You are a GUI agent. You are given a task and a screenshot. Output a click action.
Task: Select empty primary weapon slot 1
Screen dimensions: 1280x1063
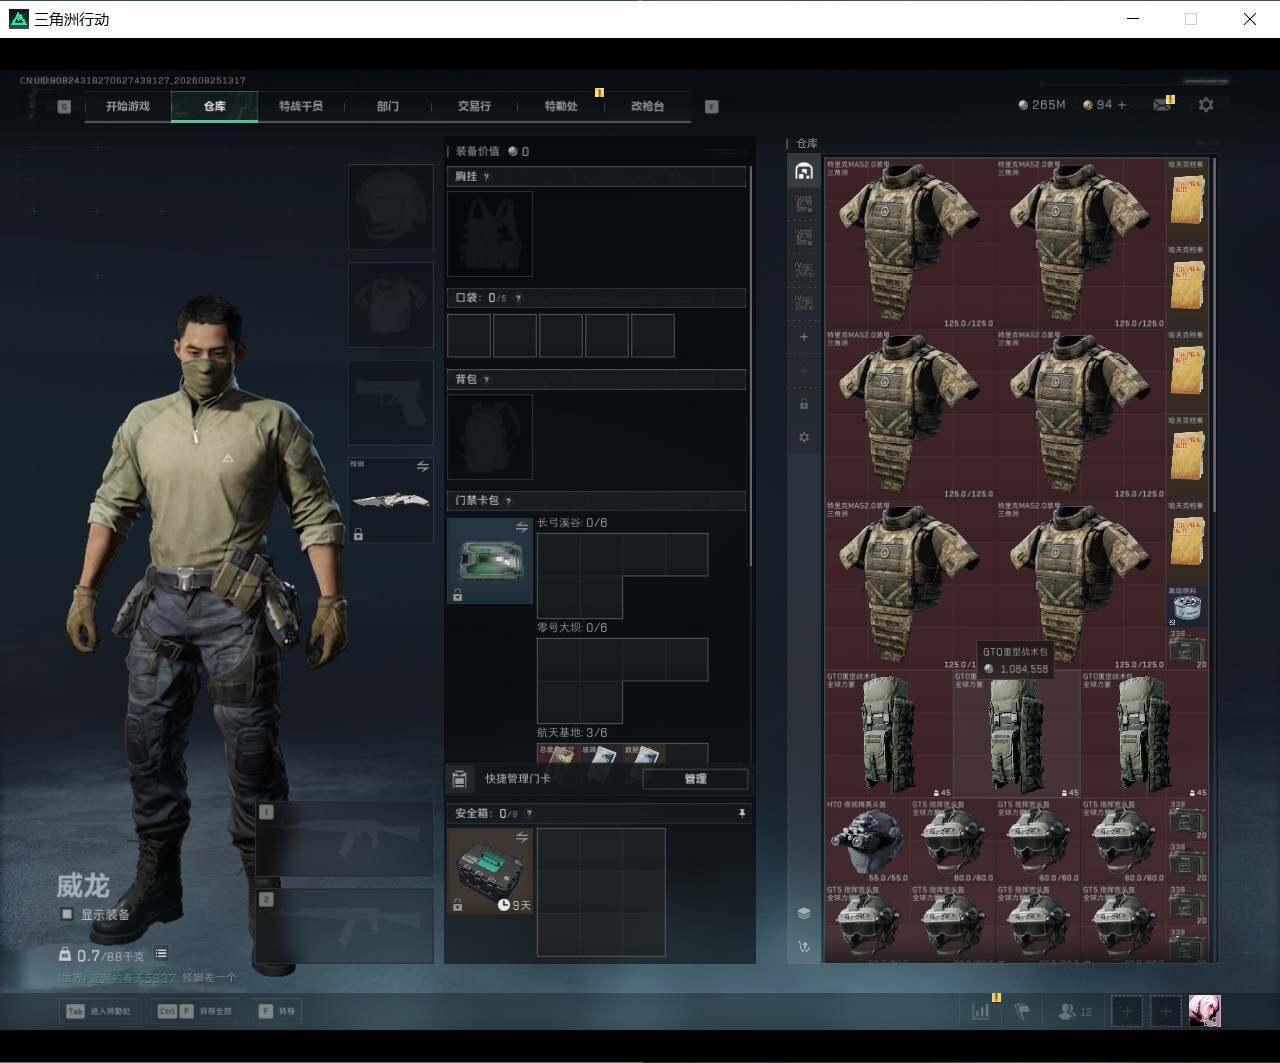coord(344,840)
